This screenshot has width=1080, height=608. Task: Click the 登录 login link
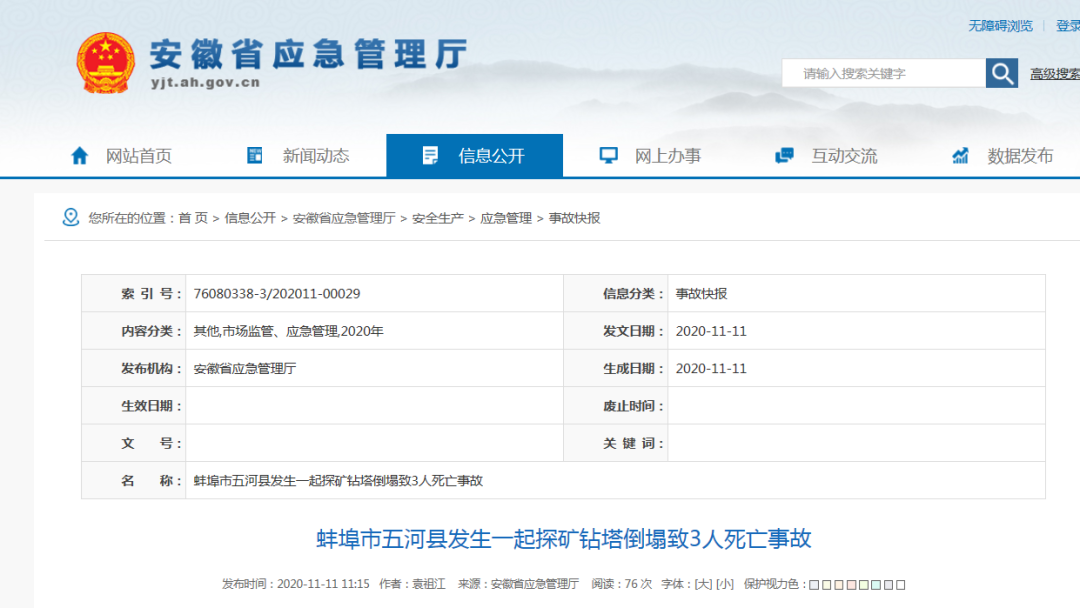tap(1068, 26)
